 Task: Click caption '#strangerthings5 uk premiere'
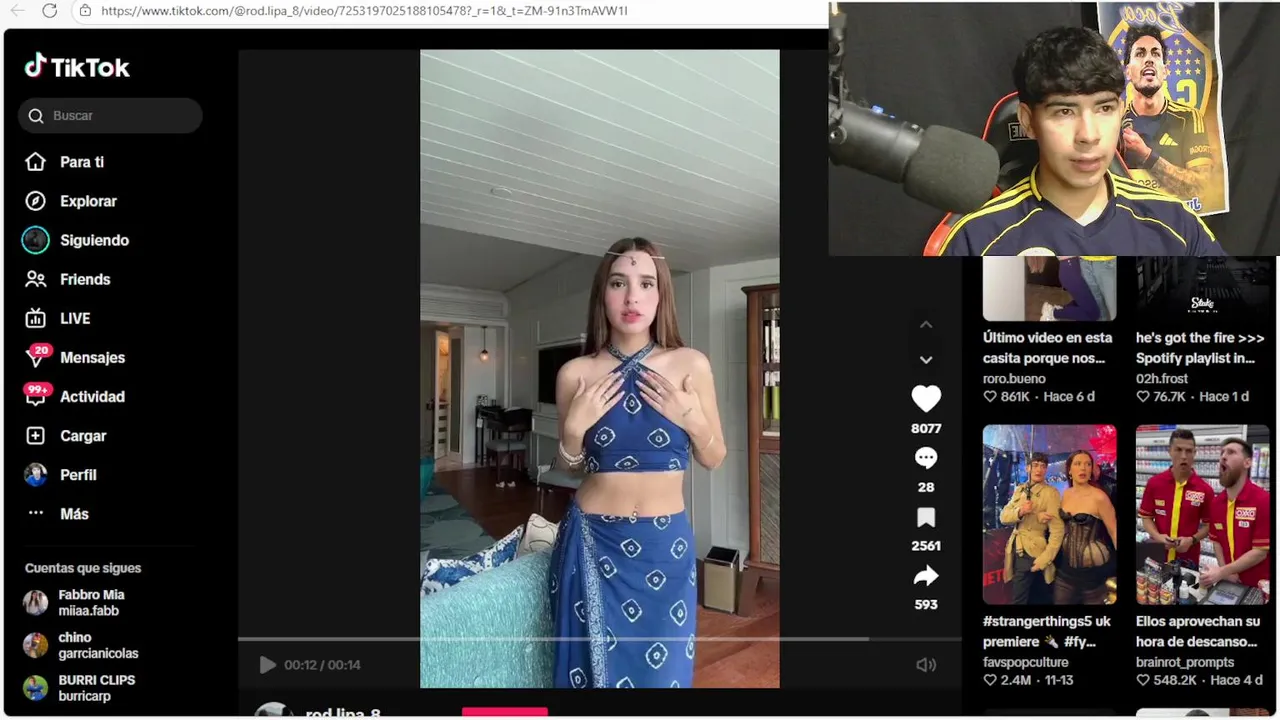coord(1047,631)
